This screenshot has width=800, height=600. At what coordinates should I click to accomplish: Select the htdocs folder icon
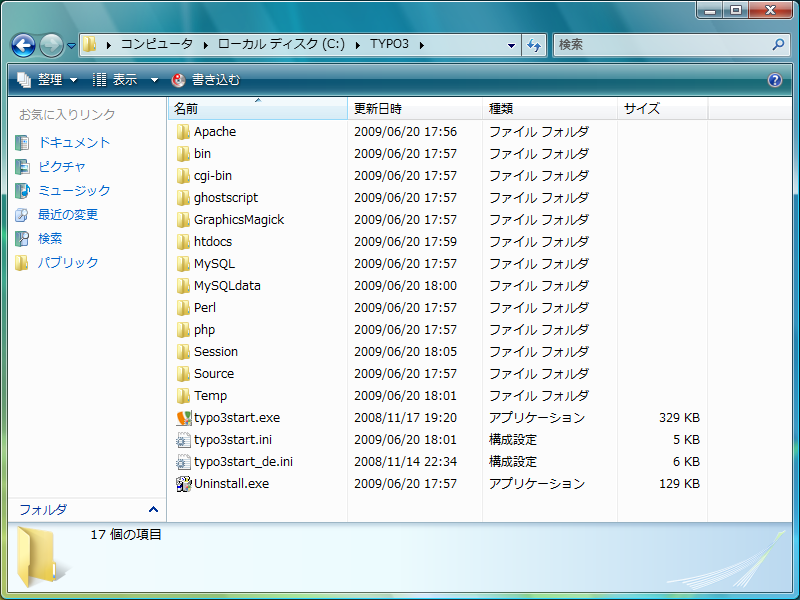pyautogui.click(x=183, y=241)
